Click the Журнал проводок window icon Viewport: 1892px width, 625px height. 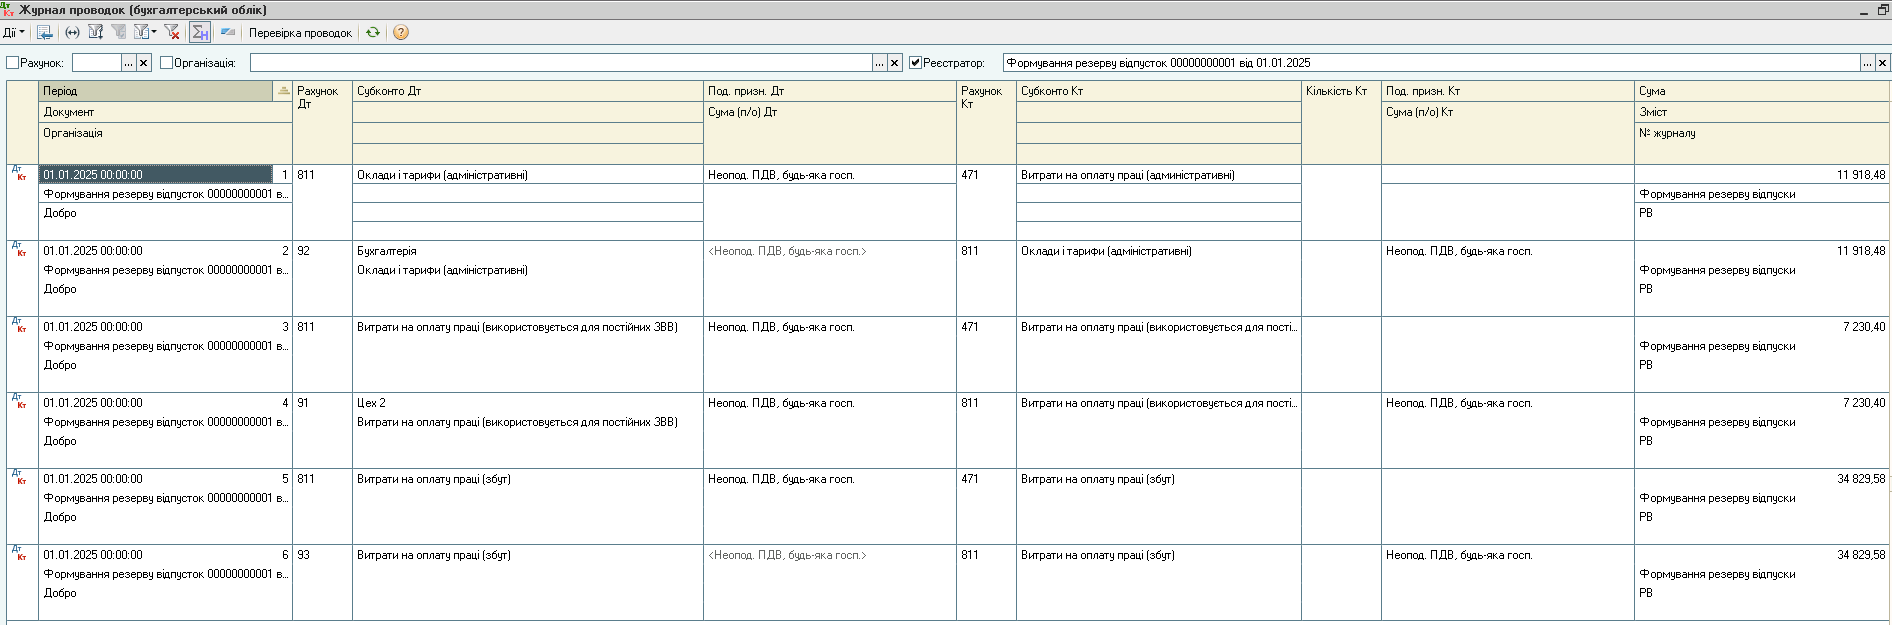tap(8, 9)
